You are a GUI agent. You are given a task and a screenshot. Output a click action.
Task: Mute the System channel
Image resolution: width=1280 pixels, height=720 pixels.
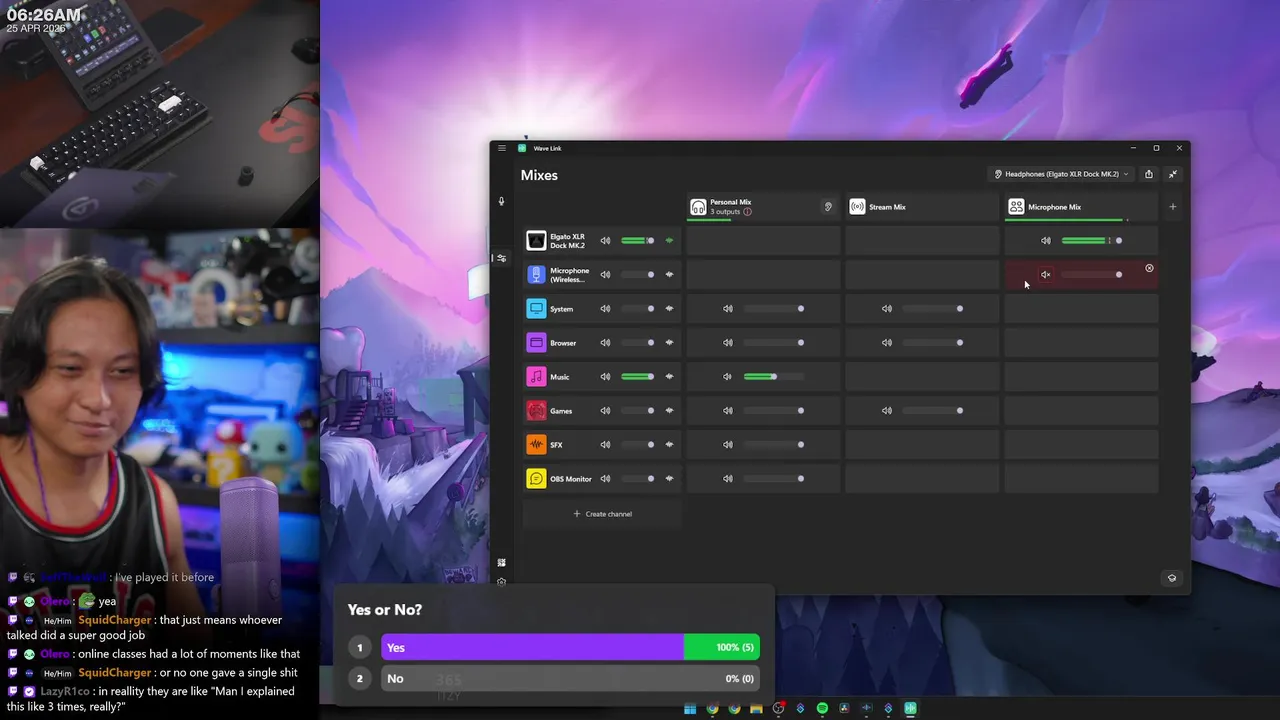click(x=605, y=309)
